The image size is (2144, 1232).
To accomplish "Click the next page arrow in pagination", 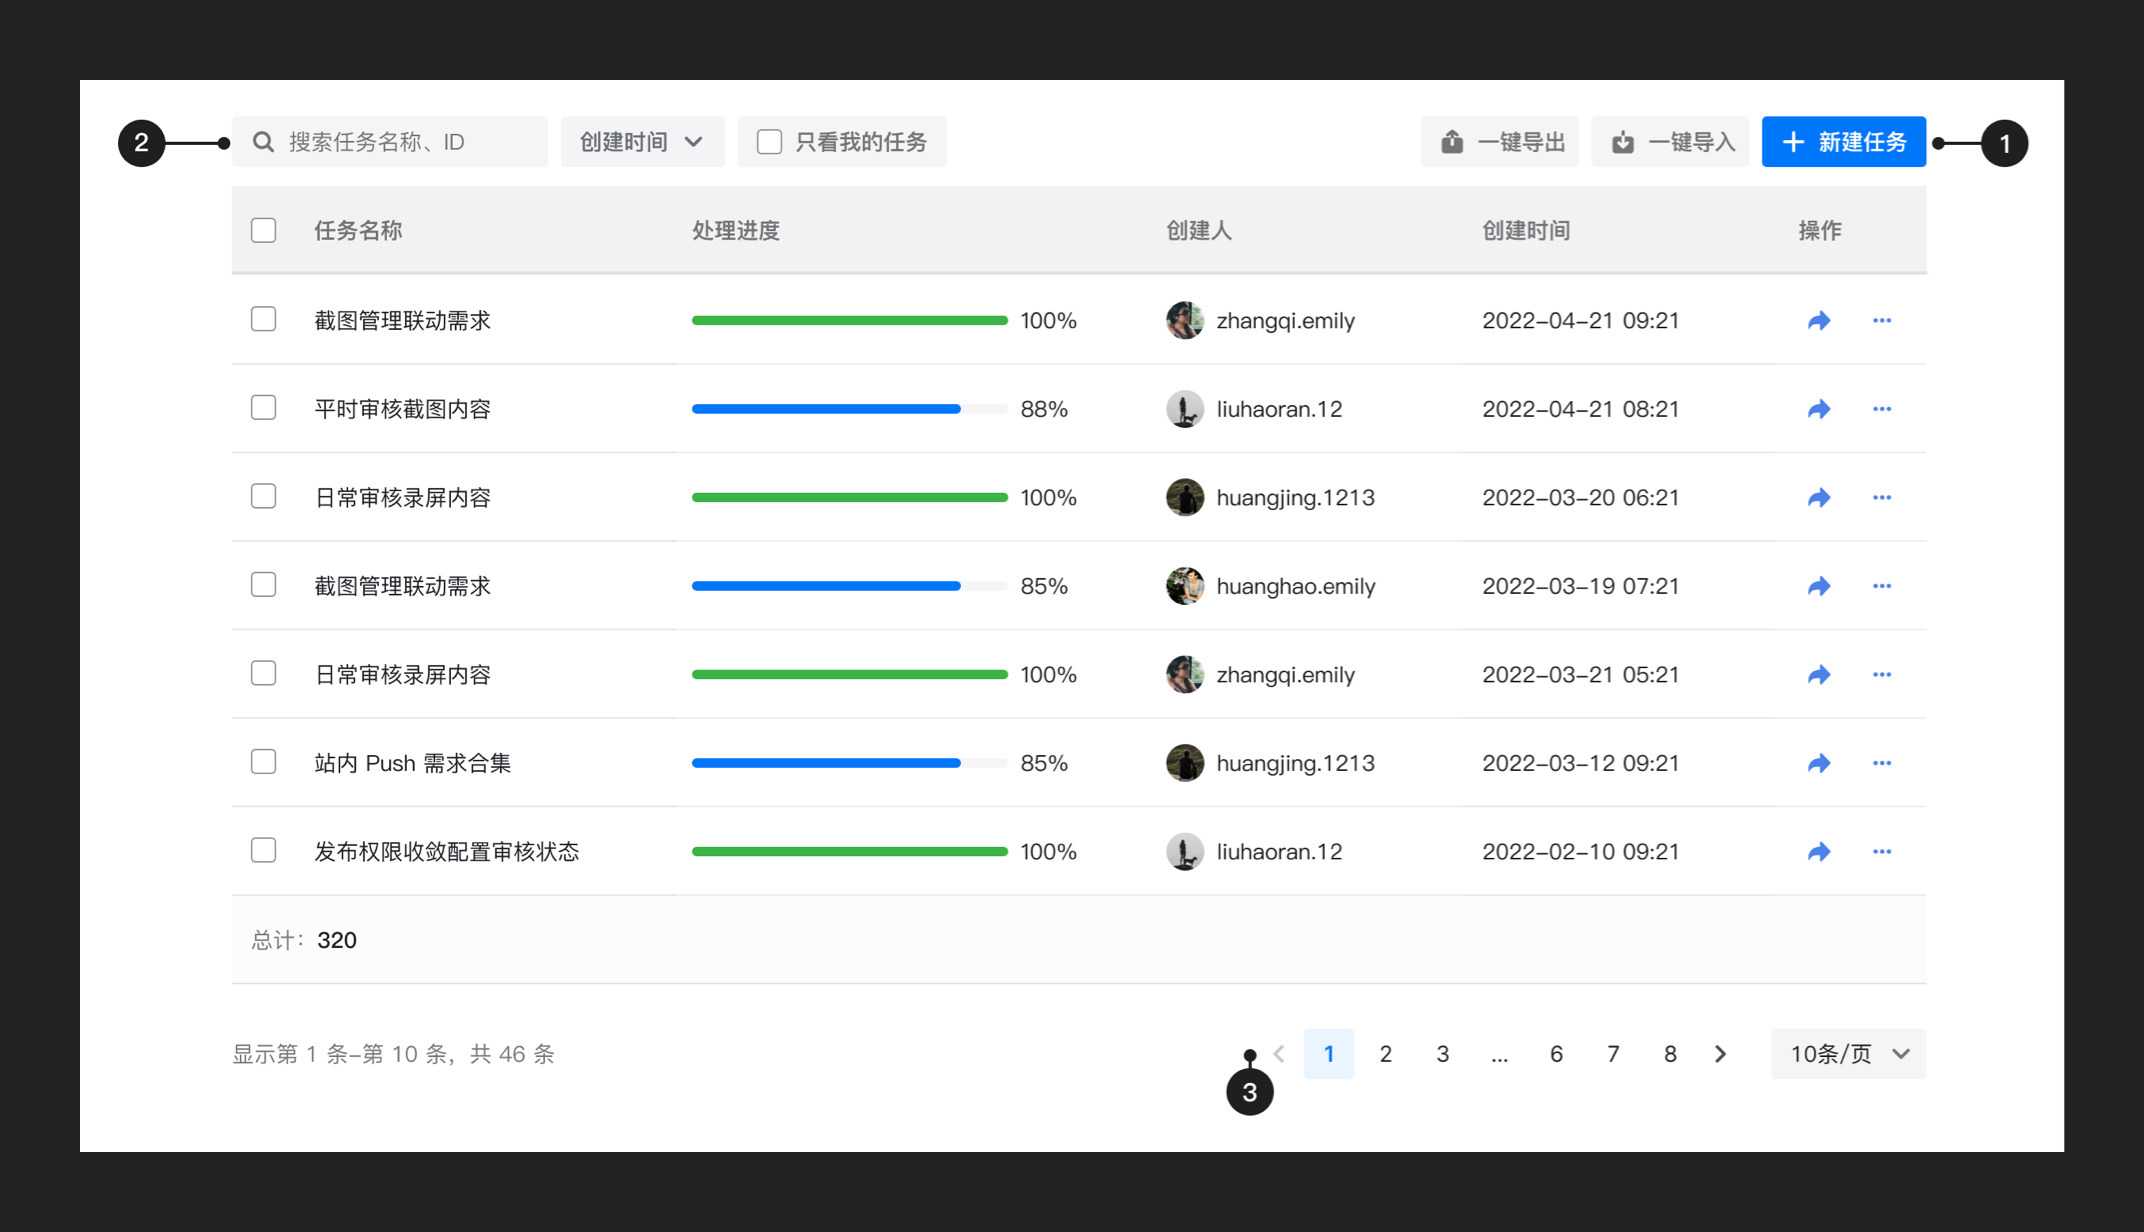I will pos(1720,1054).
